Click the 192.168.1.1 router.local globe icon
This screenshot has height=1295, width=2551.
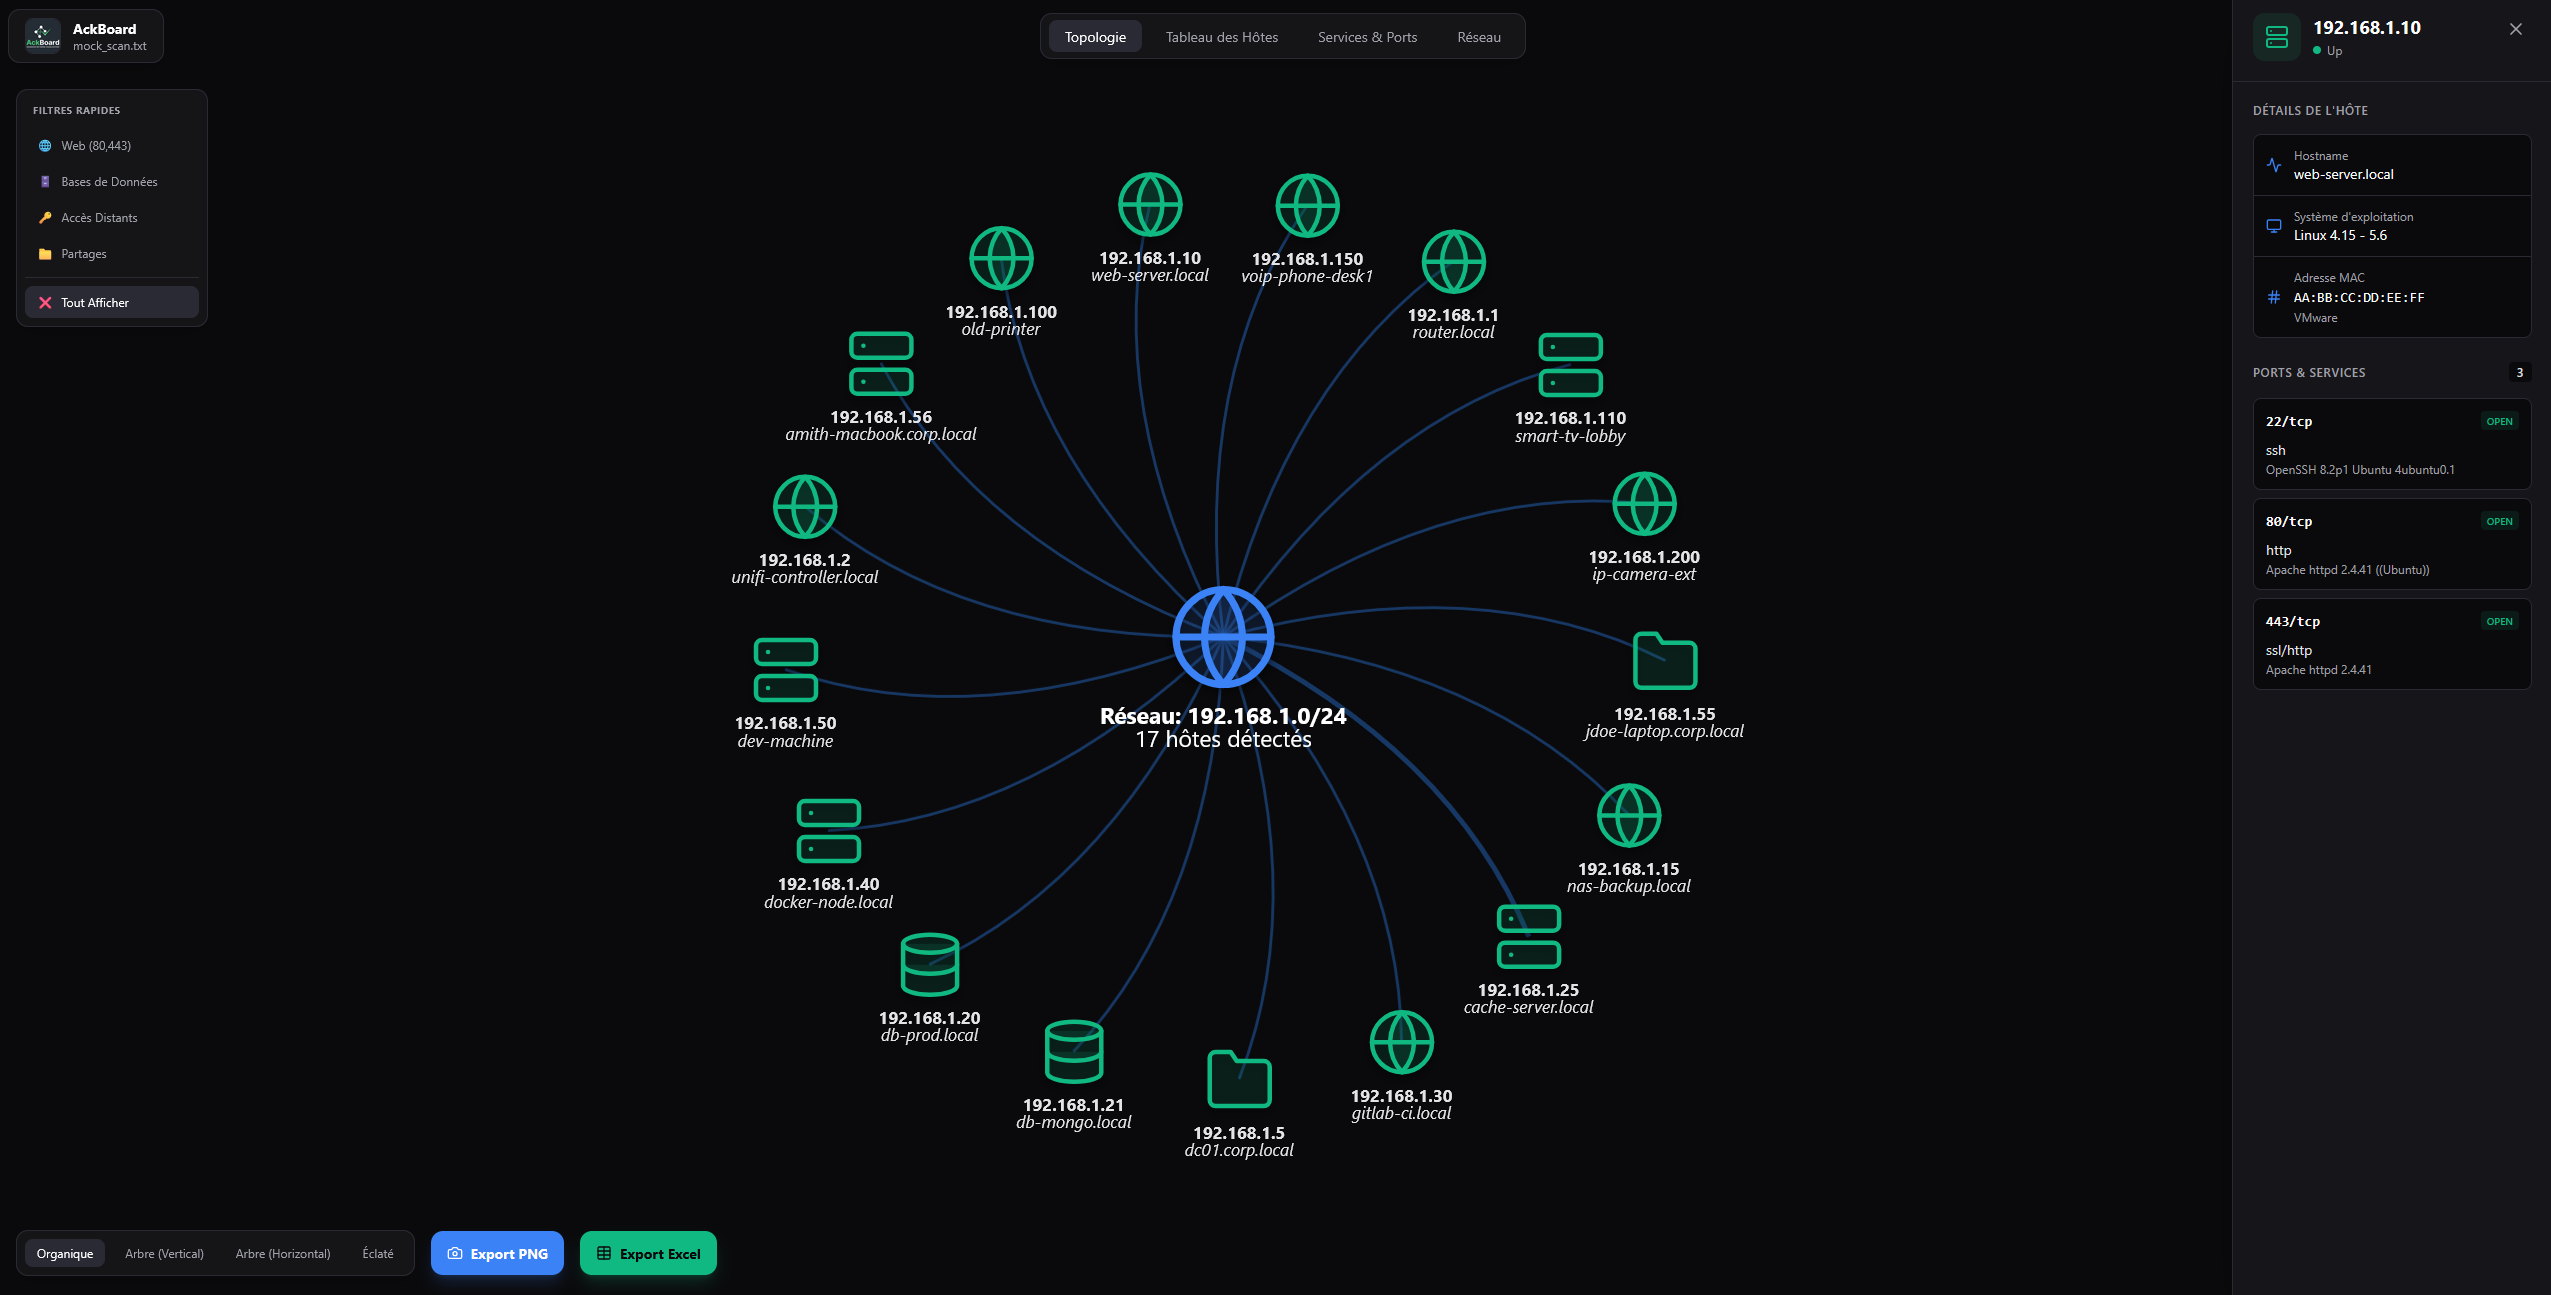click(1453, 262)
